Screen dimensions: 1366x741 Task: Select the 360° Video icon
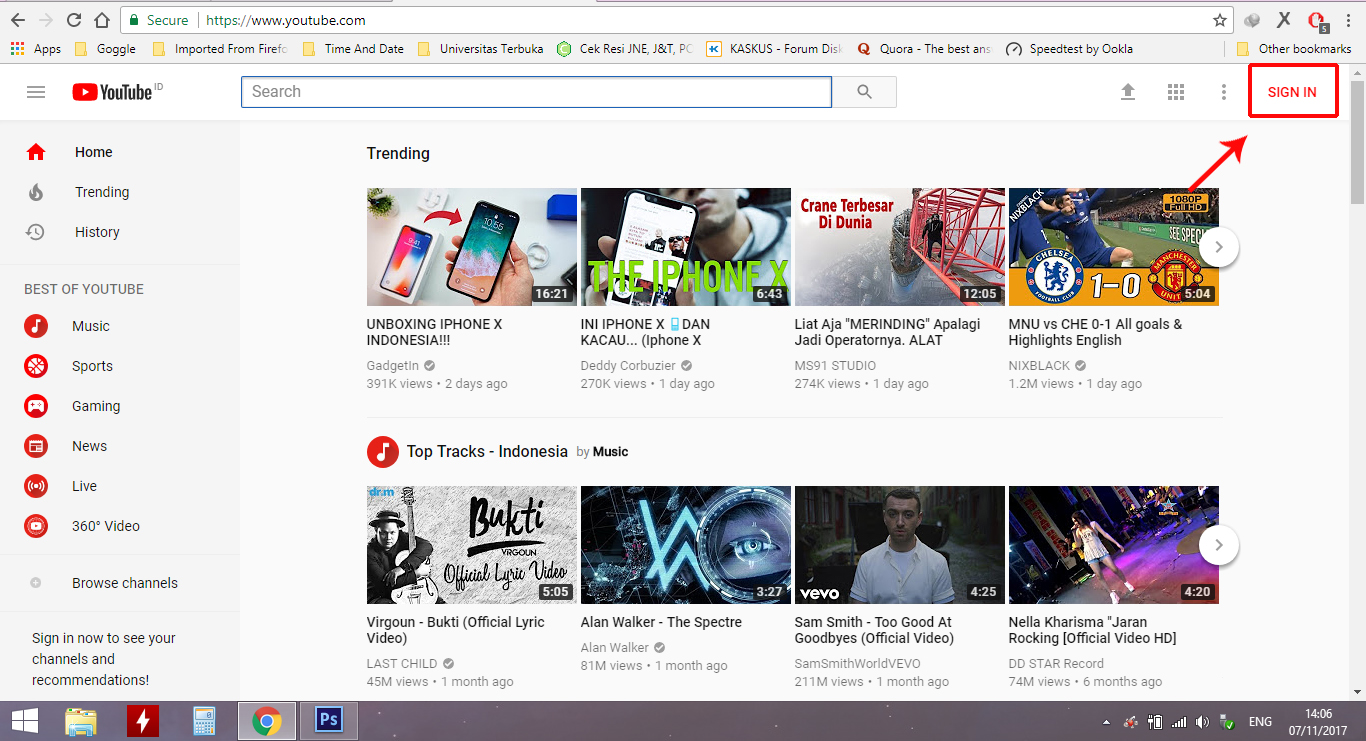click(36, 526)
